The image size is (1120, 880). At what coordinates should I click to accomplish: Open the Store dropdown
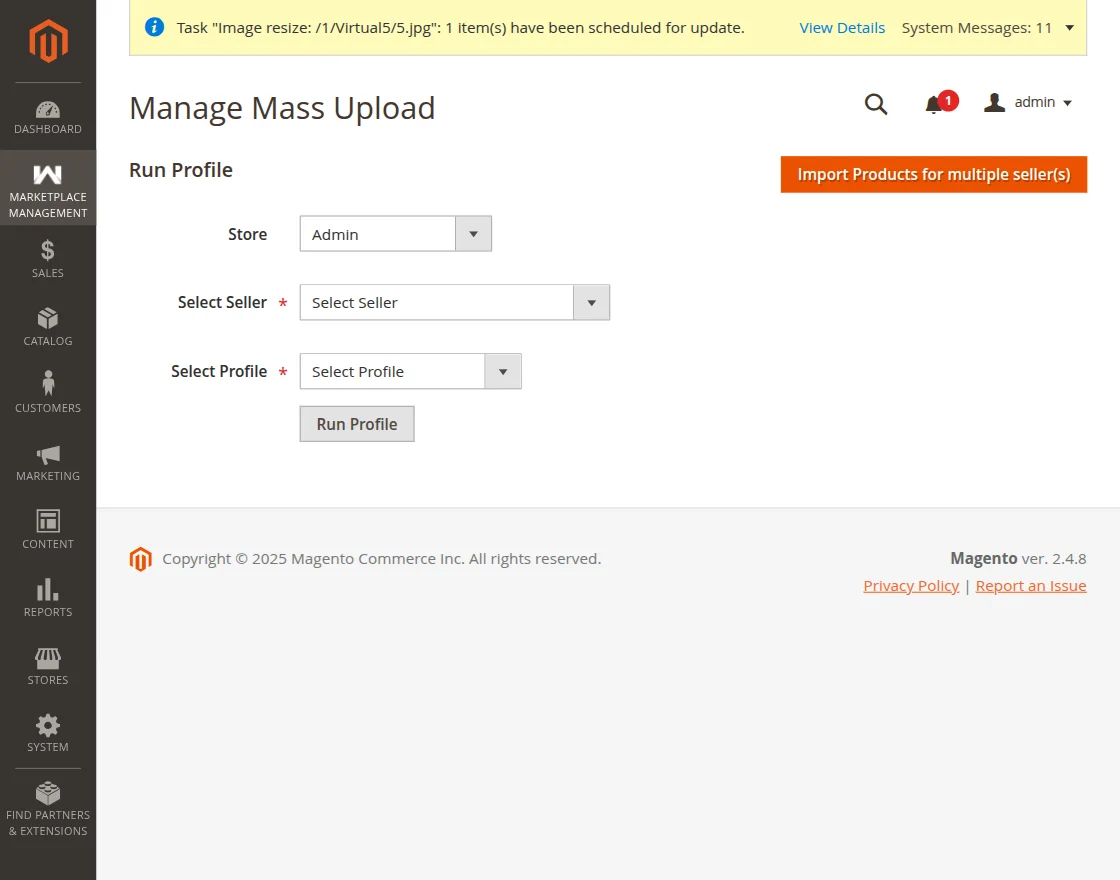pyautogui.click(x=396, y=234)
